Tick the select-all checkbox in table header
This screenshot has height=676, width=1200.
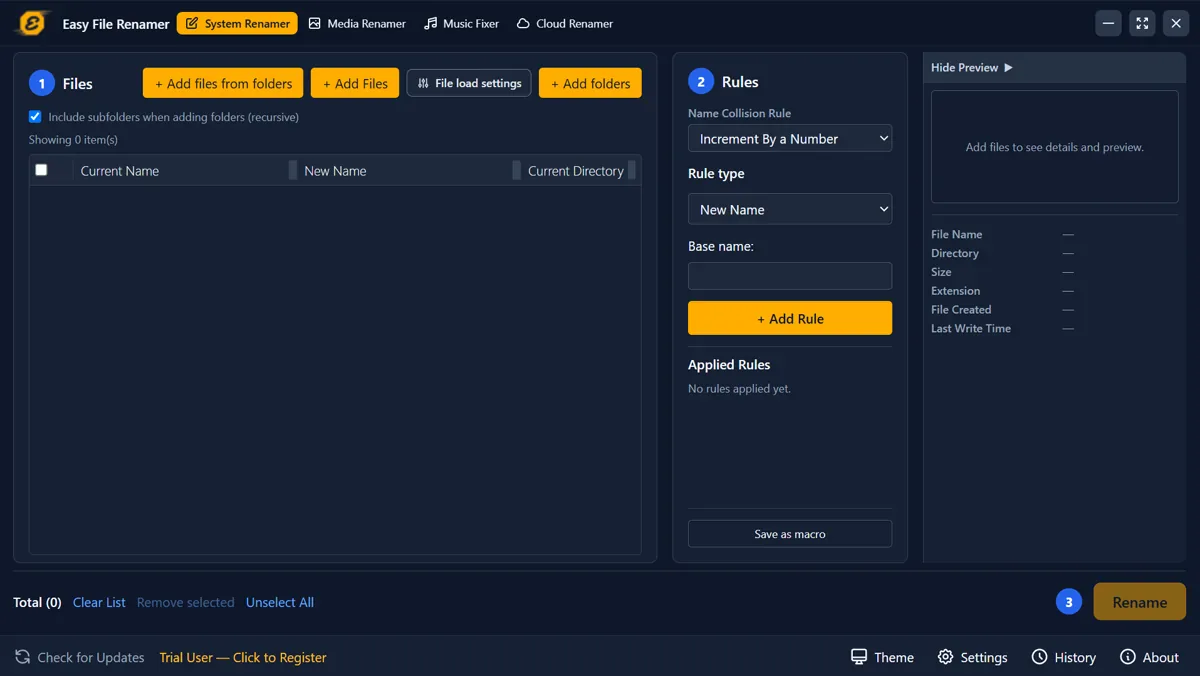point(41,170)
